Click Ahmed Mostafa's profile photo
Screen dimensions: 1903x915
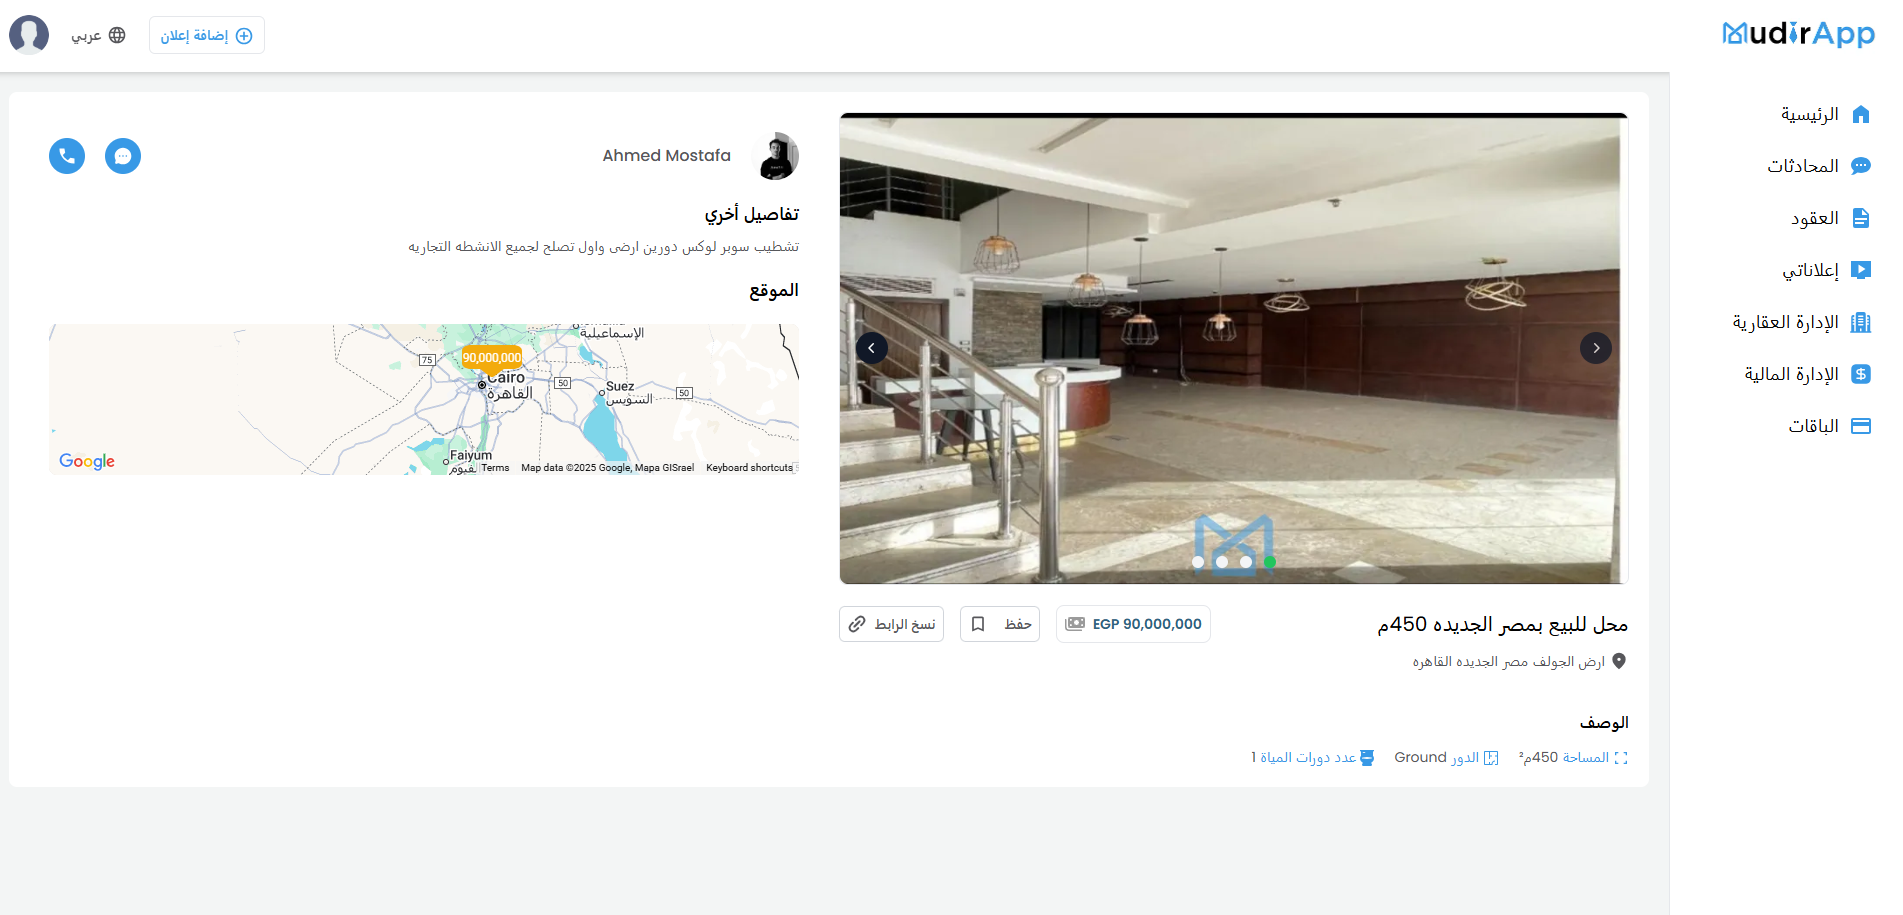[775, 156]
